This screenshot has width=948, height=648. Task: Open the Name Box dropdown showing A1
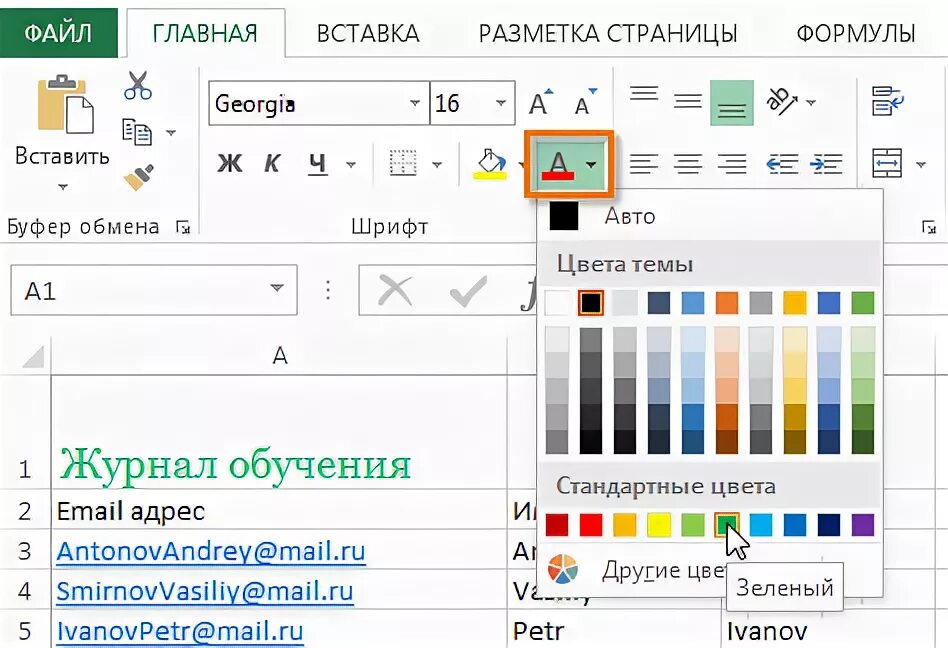click(281, 290)
